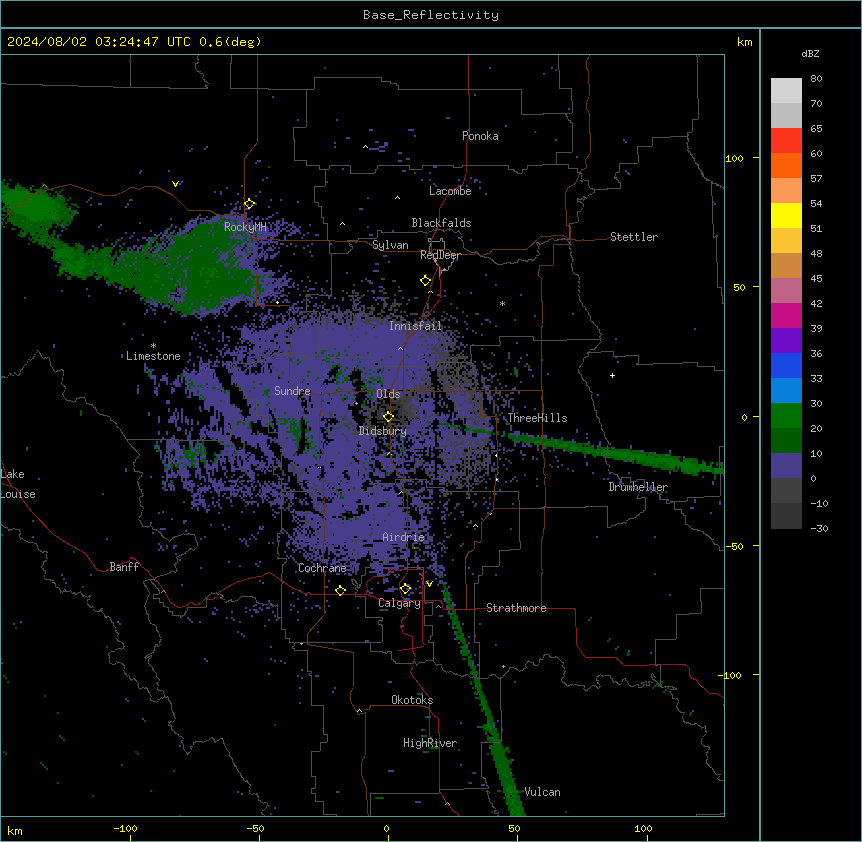Screen dimensions: 862x842
Task: Pick the indigo 0-10 dBZ legend swatch
Action: pos(786,466)
